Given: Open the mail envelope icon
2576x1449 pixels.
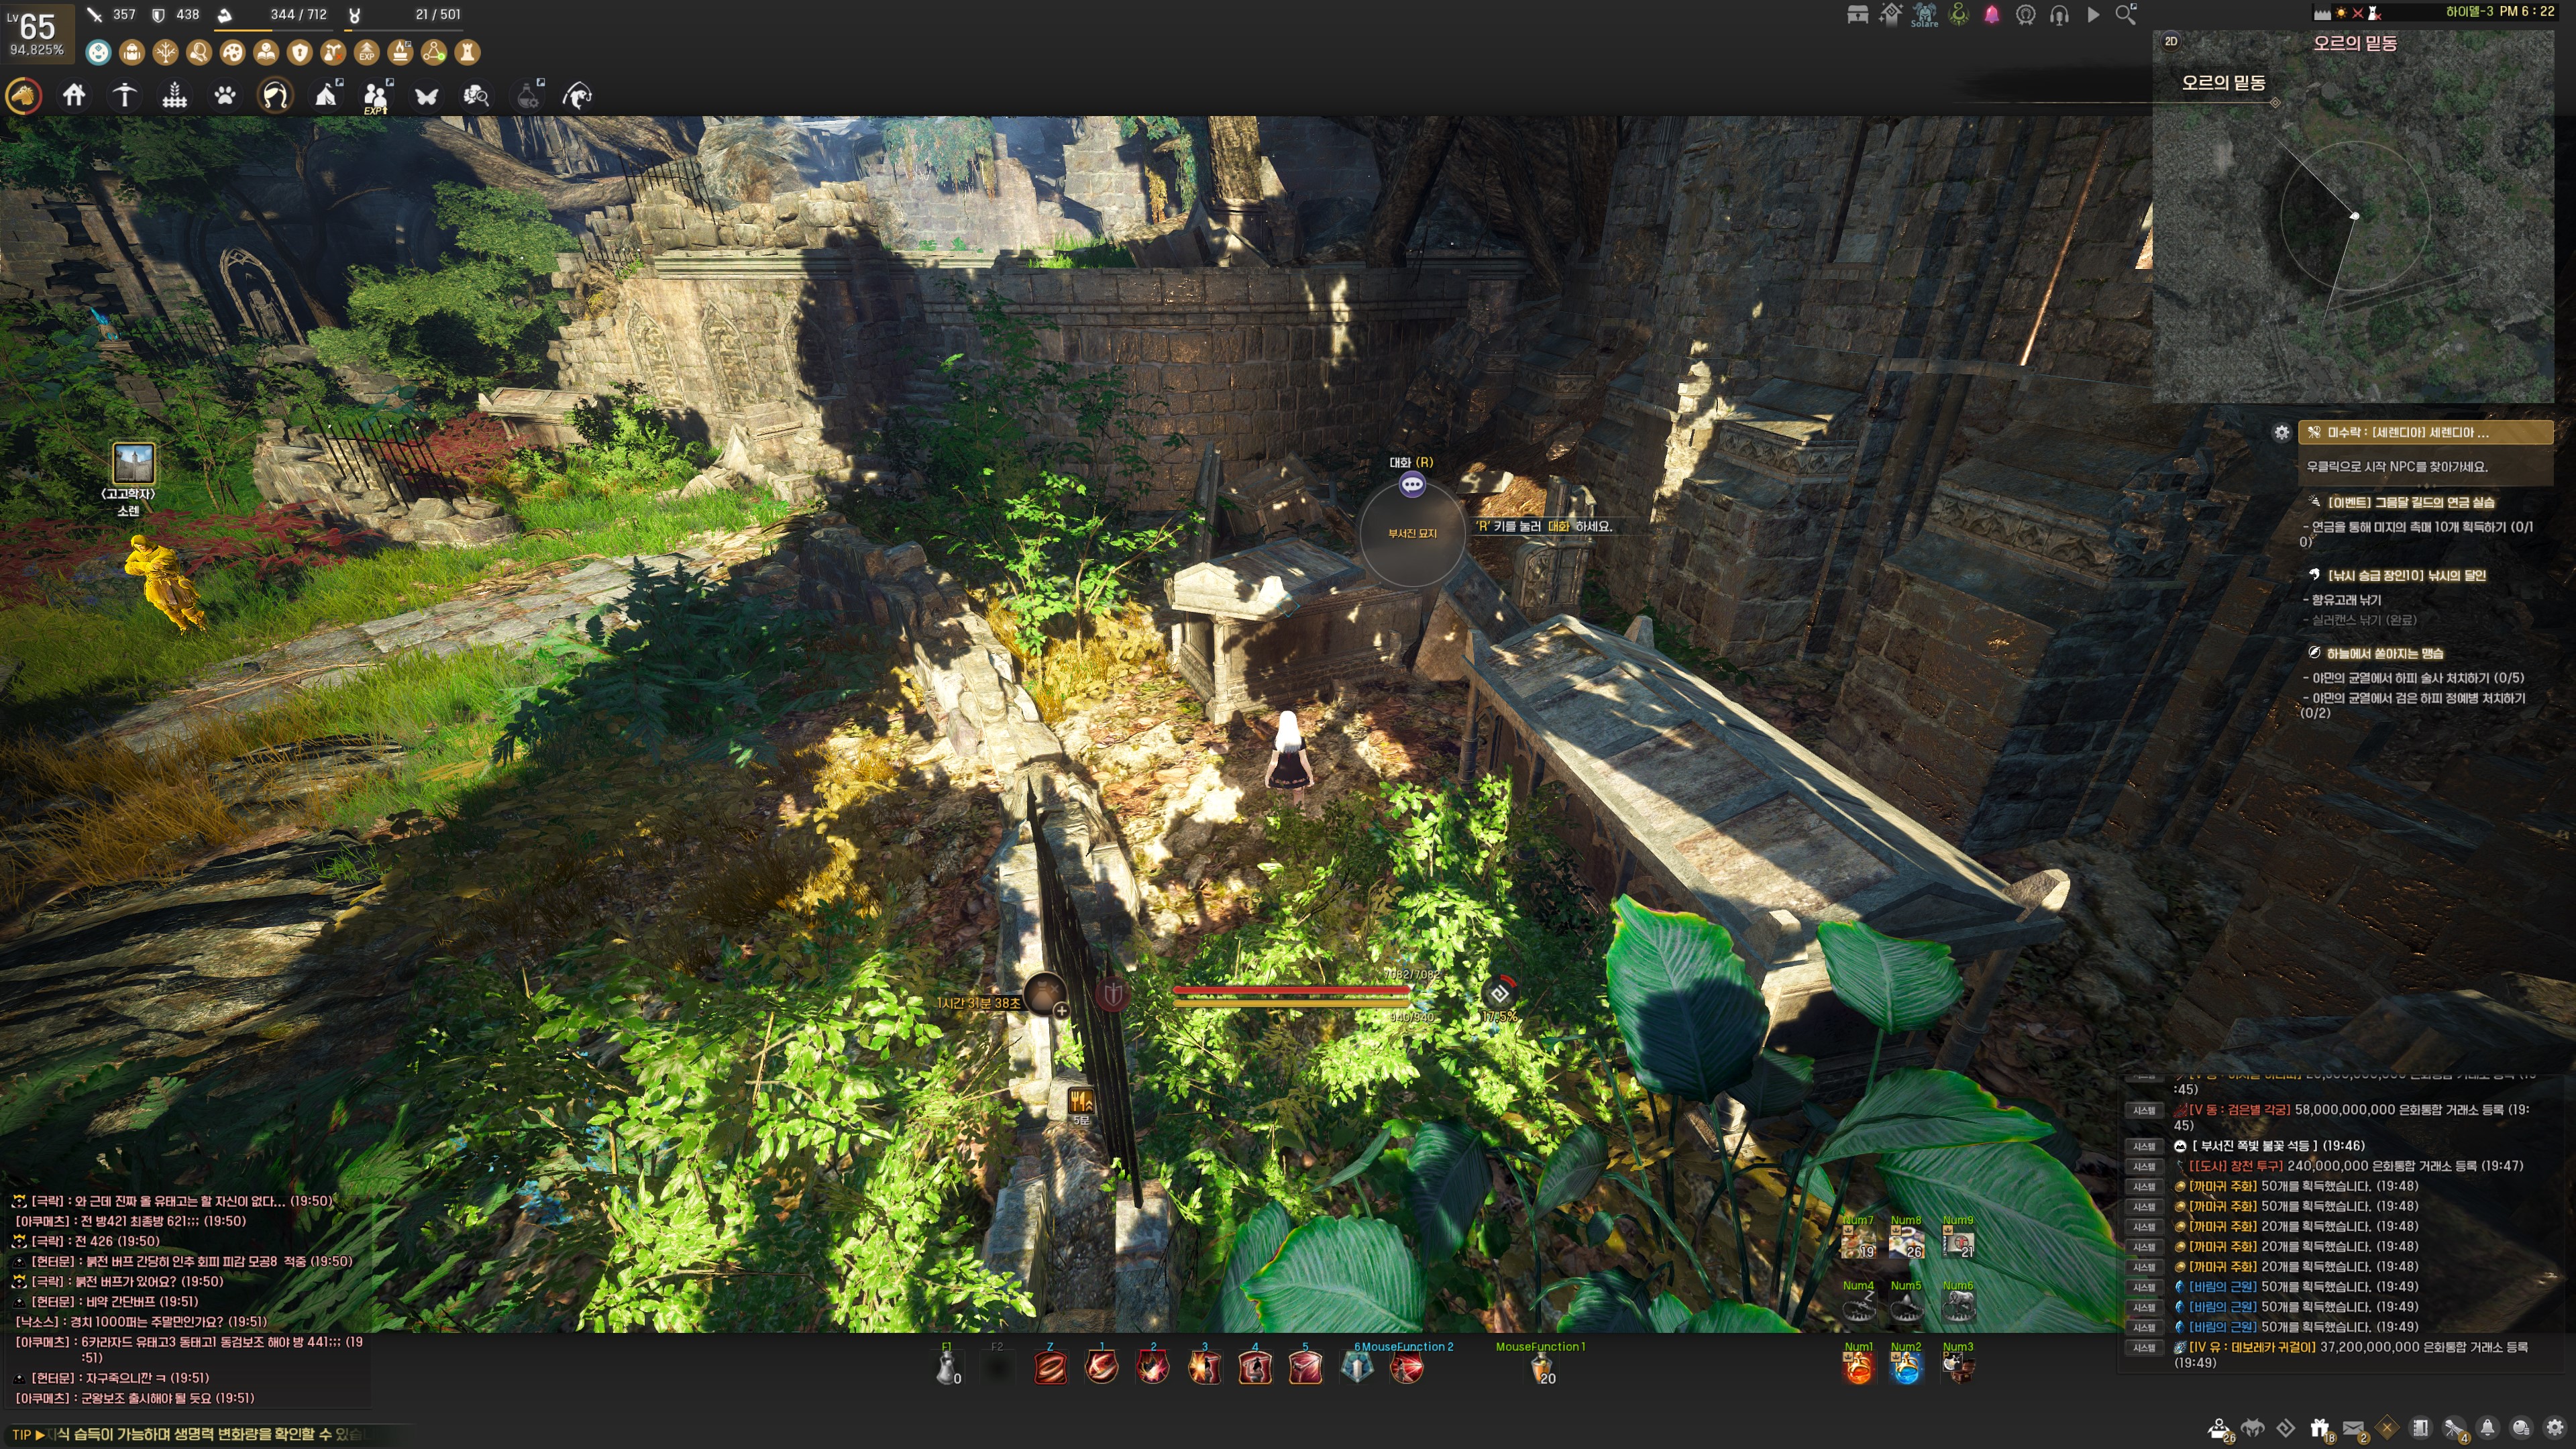Looking at the screenshot, I should pyautogui.click(x=2353, y=1428).
